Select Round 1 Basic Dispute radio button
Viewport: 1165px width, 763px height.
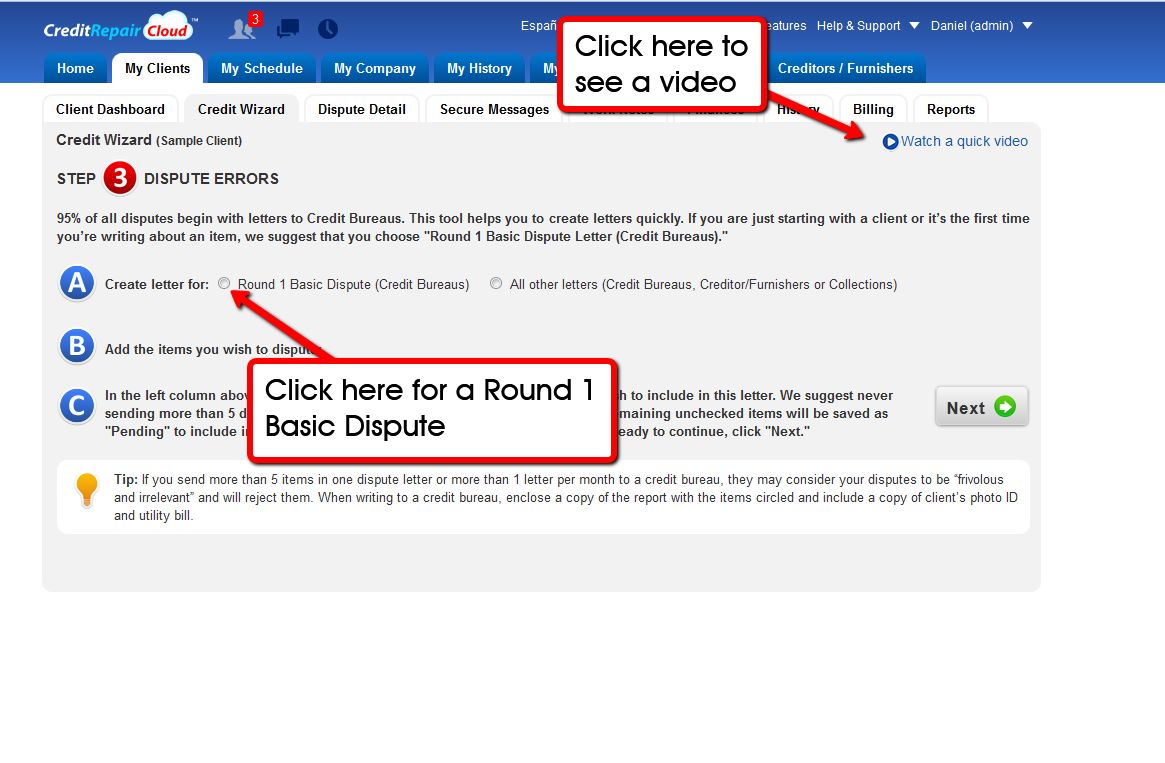coord(224,283)
